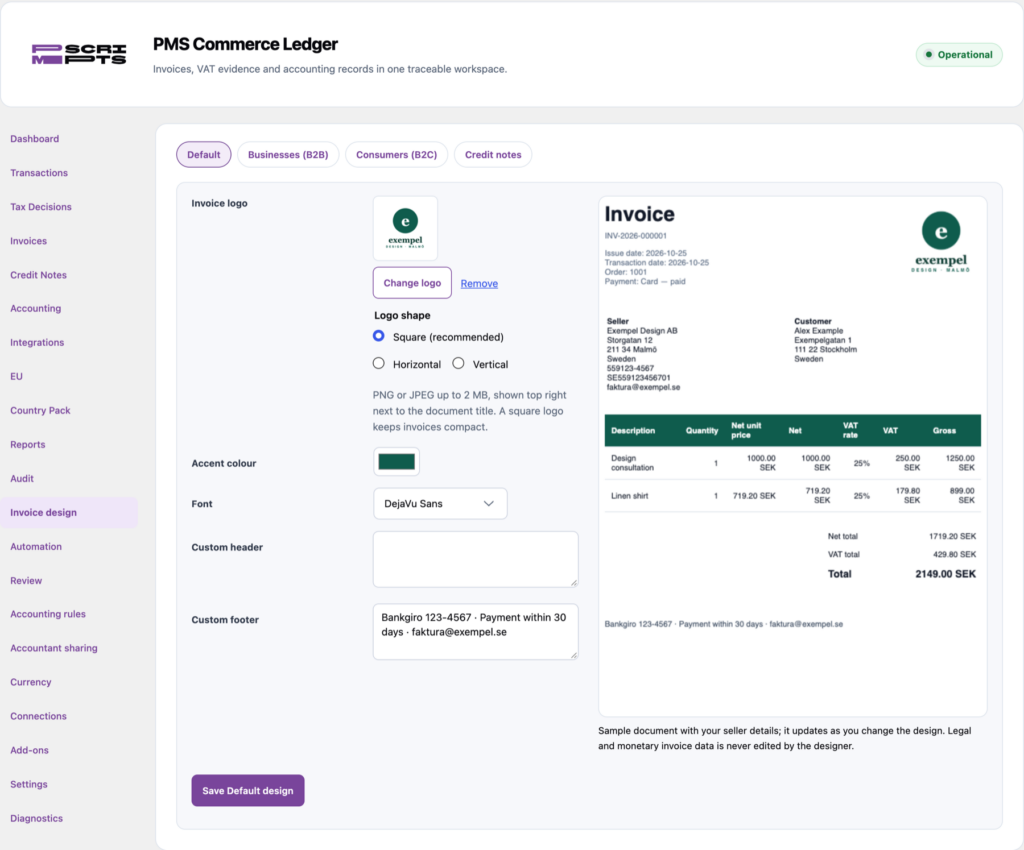Screen dimensions: 1024x850
Task: Open Automation page
Action: [36, 546]
